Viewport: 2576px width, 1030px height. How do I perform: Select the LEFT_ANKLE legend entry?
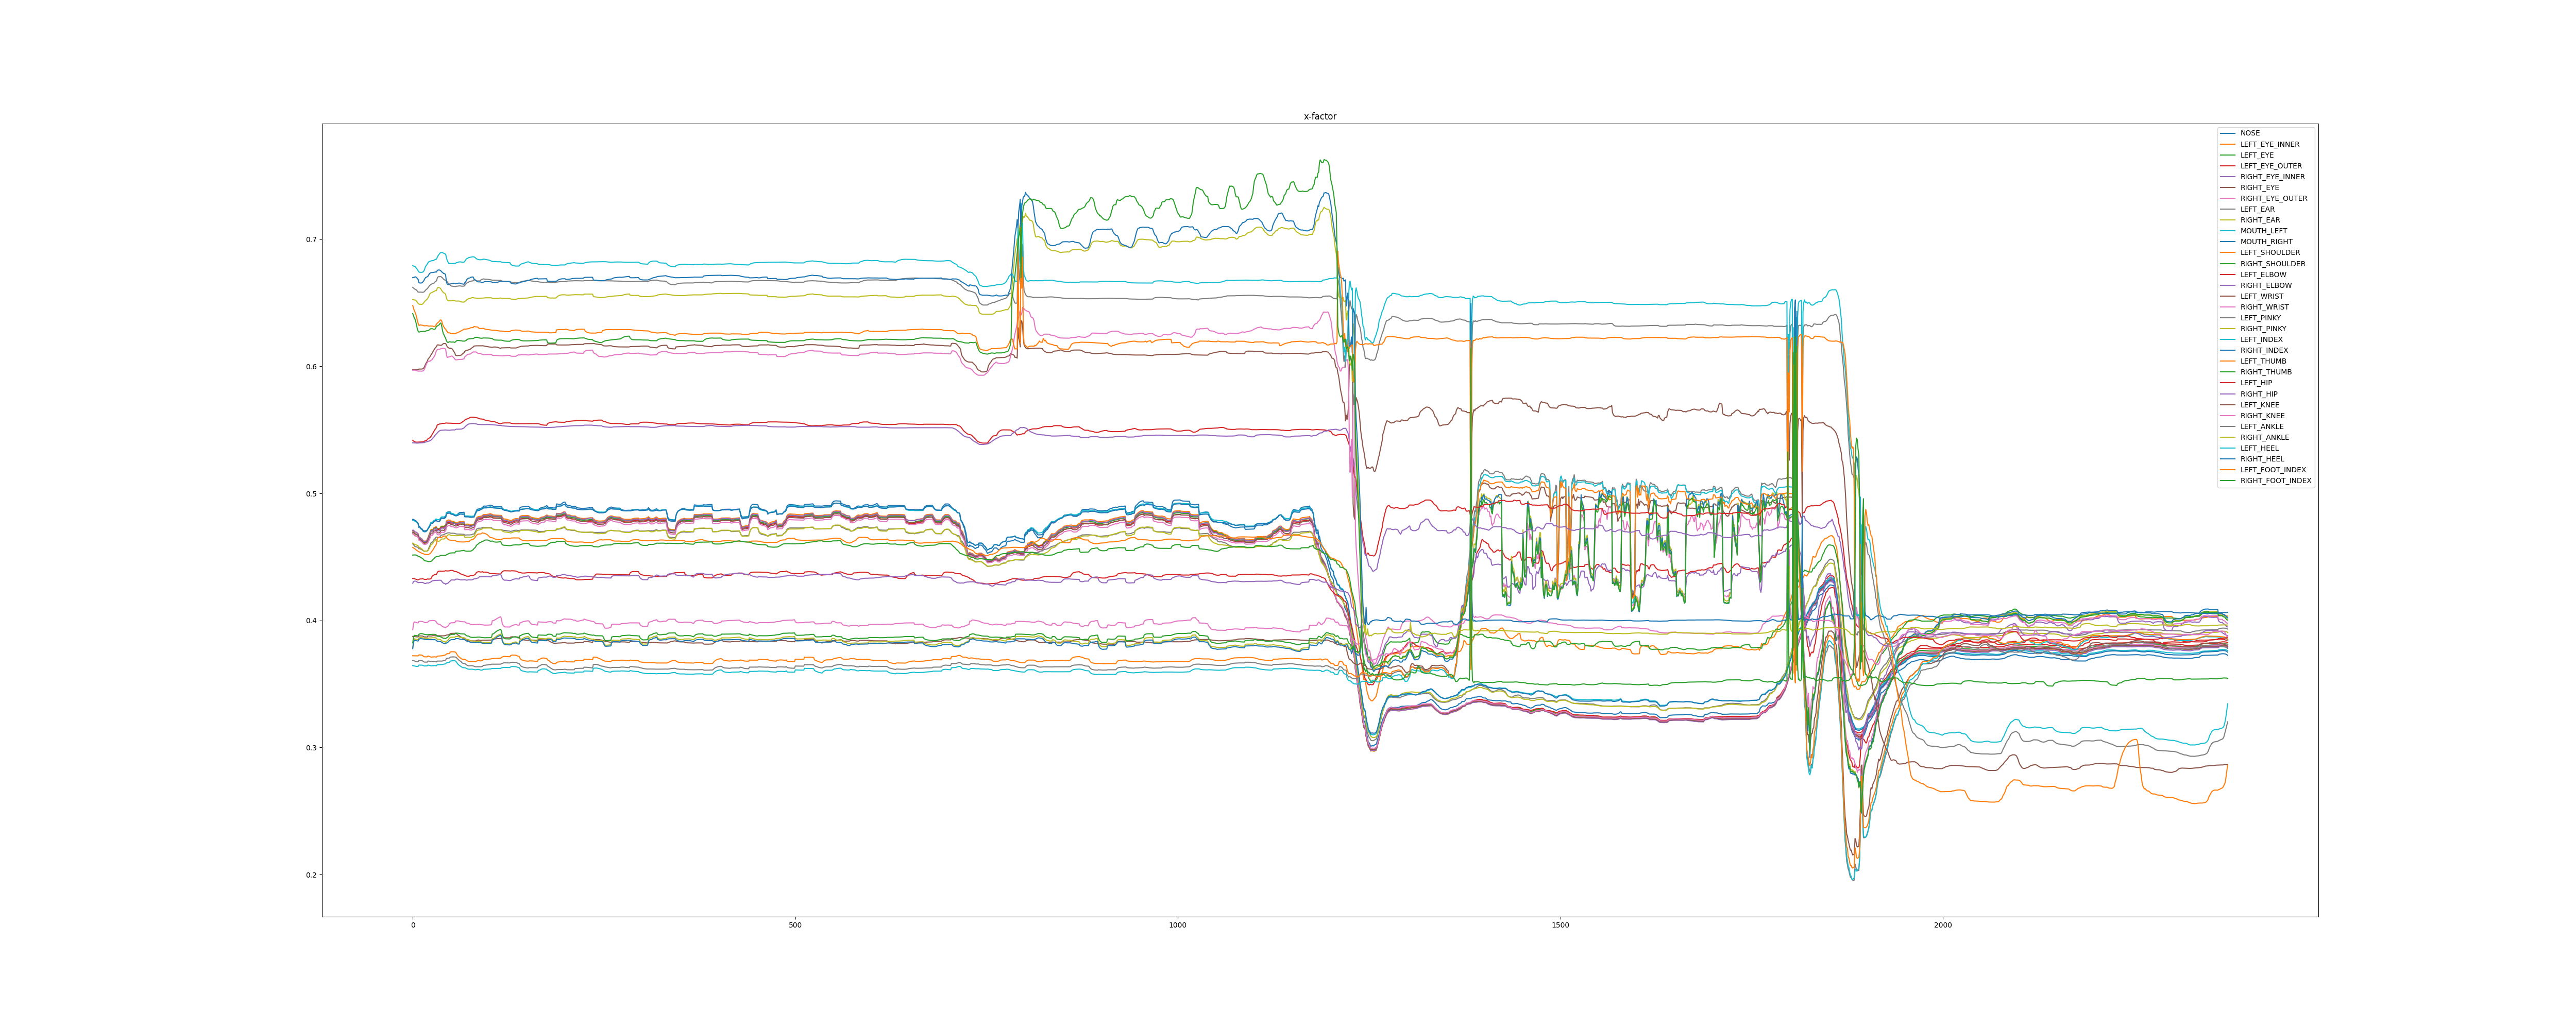2261,427
